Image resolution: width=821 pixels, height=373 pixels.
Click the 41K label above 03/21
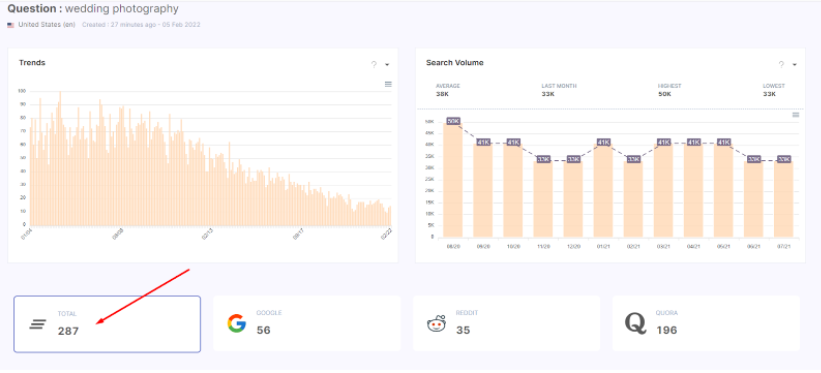[663, 142]
